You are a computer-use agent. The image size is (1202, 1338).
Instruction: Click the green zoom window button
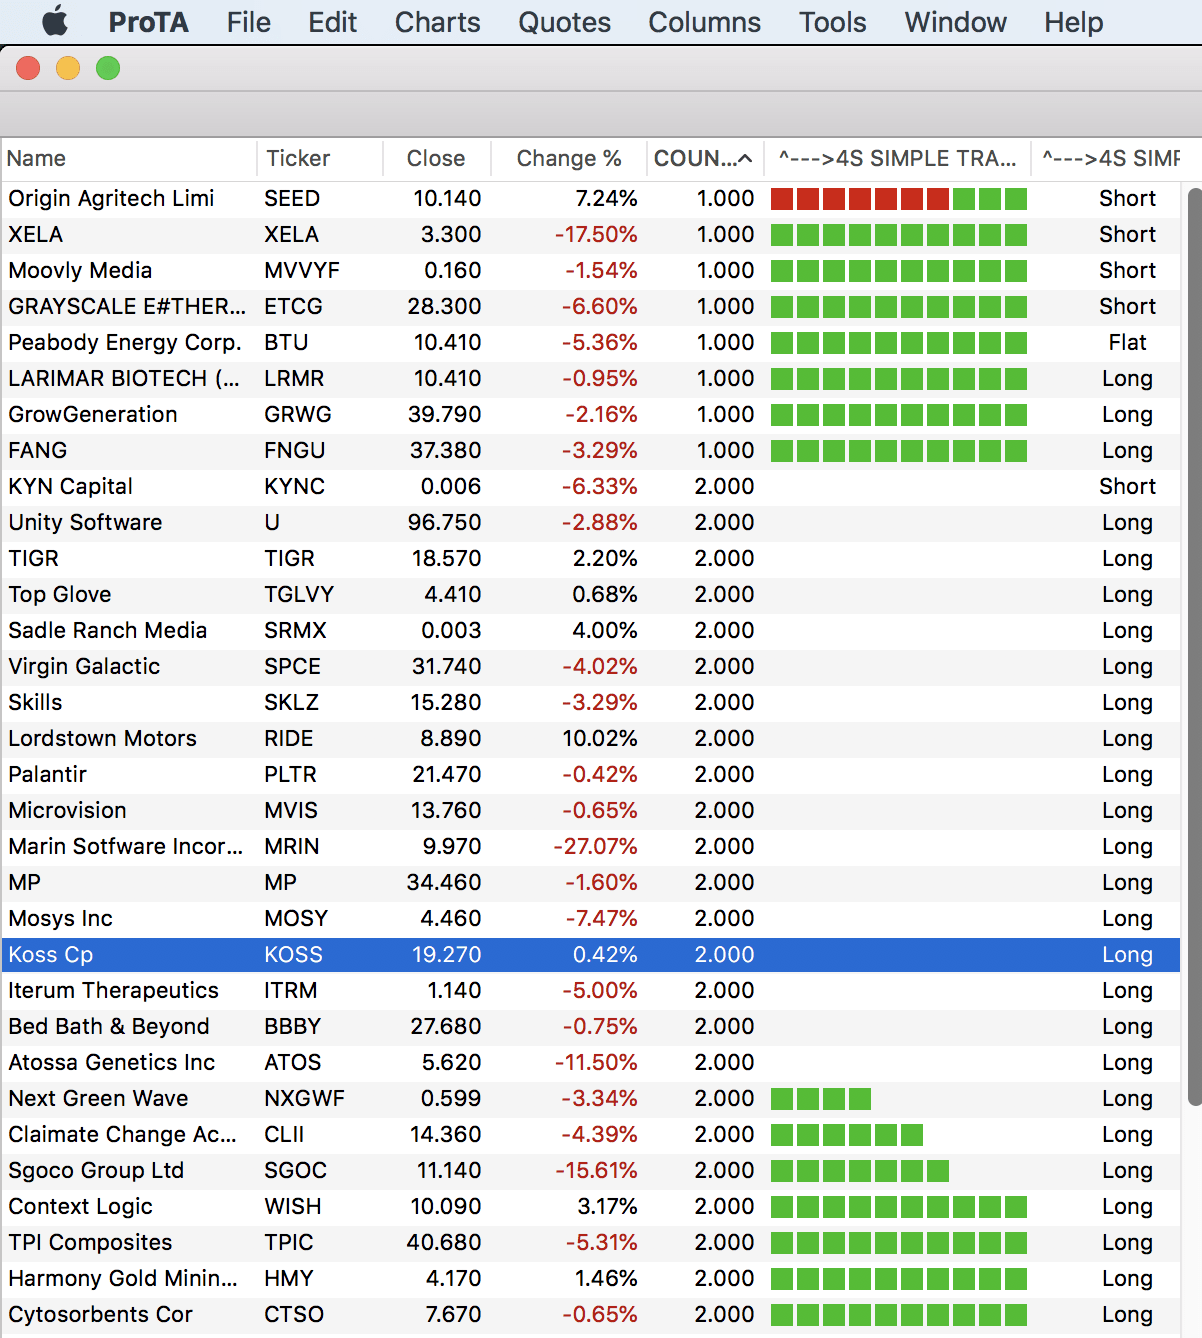point(108,68)
